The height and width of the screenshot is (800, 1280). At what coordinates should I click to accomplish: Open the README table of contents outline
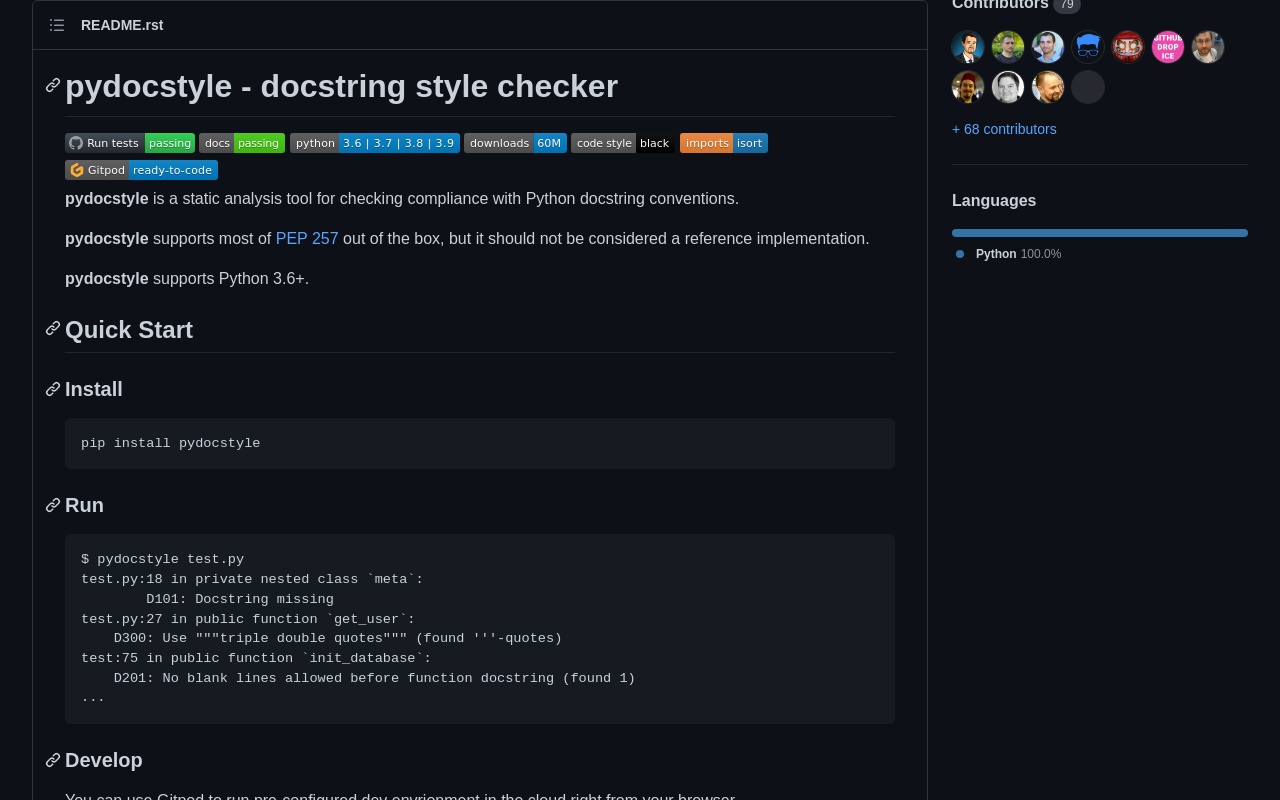[x=57, y=25]
